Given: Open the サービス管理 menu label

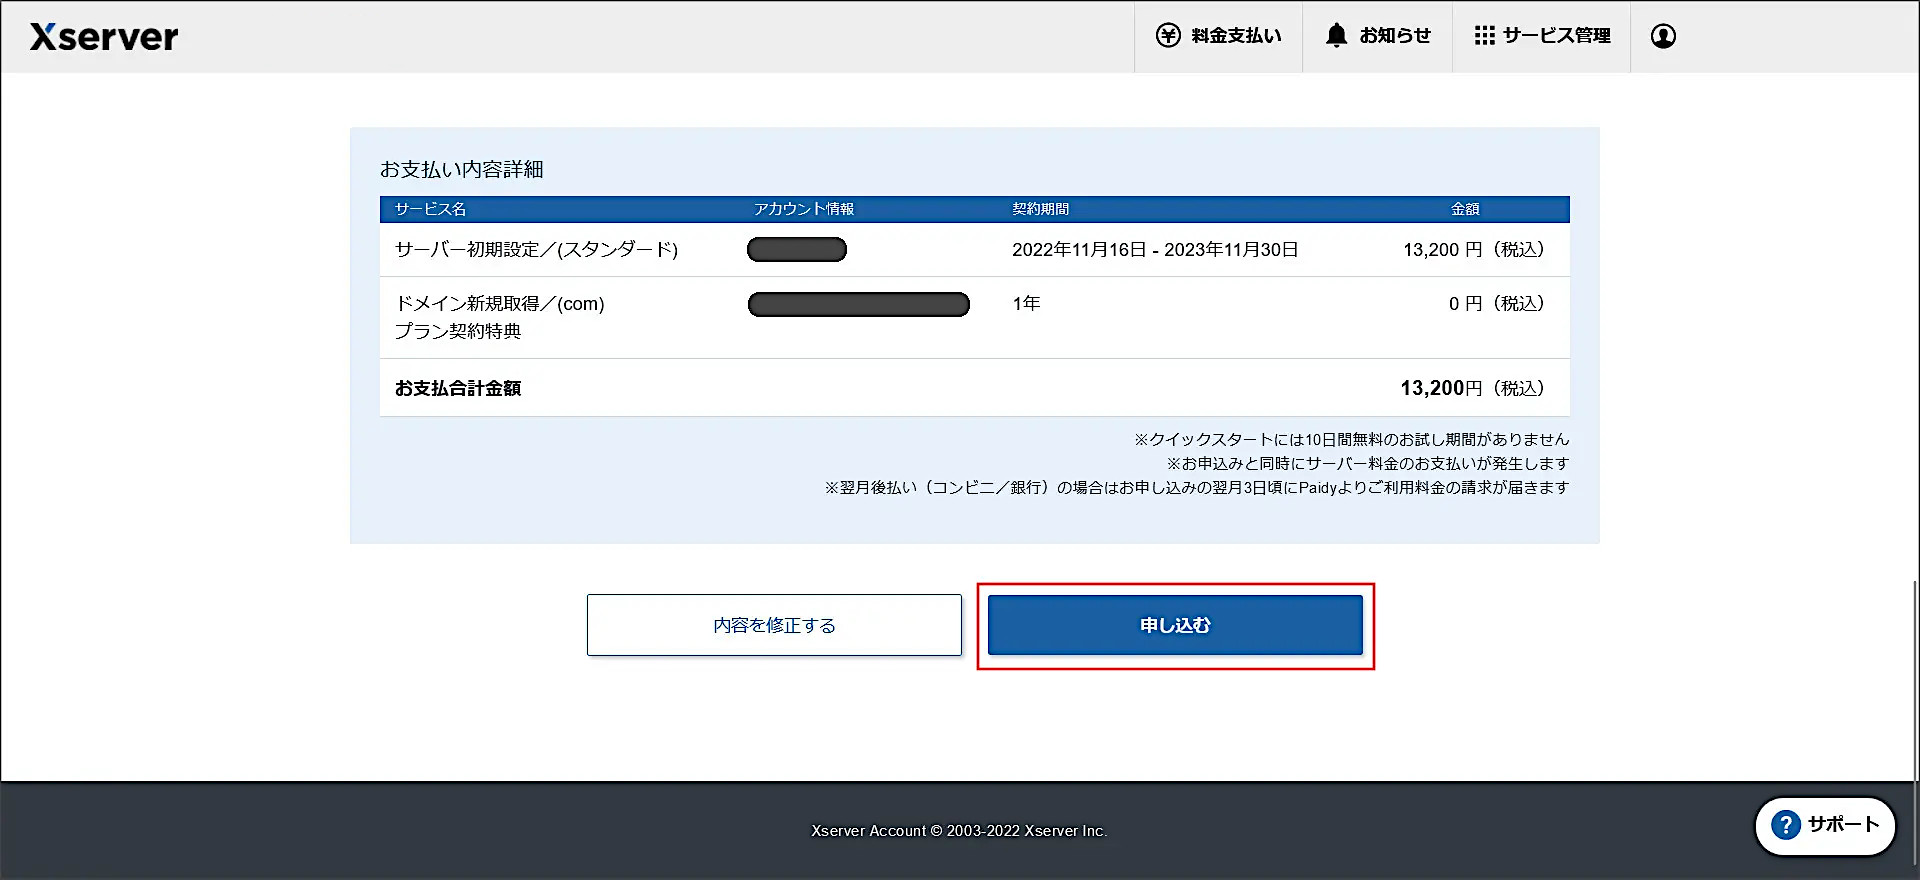Looking at the screenshot, I should pyautogui.click(x=1556, y=36).
